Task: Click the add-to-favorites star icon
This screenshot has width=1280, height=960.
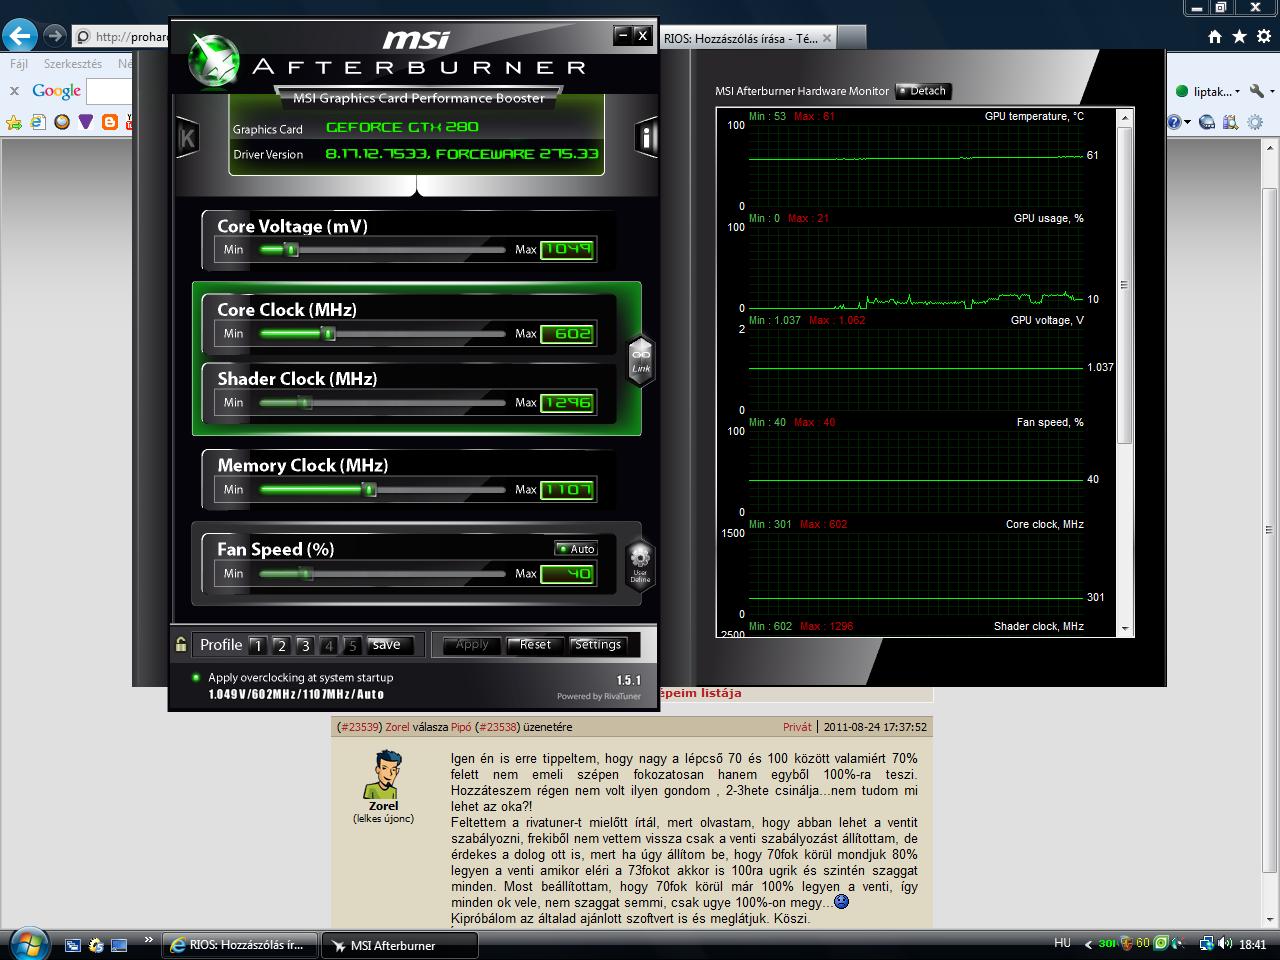Action: click(14, 122)
